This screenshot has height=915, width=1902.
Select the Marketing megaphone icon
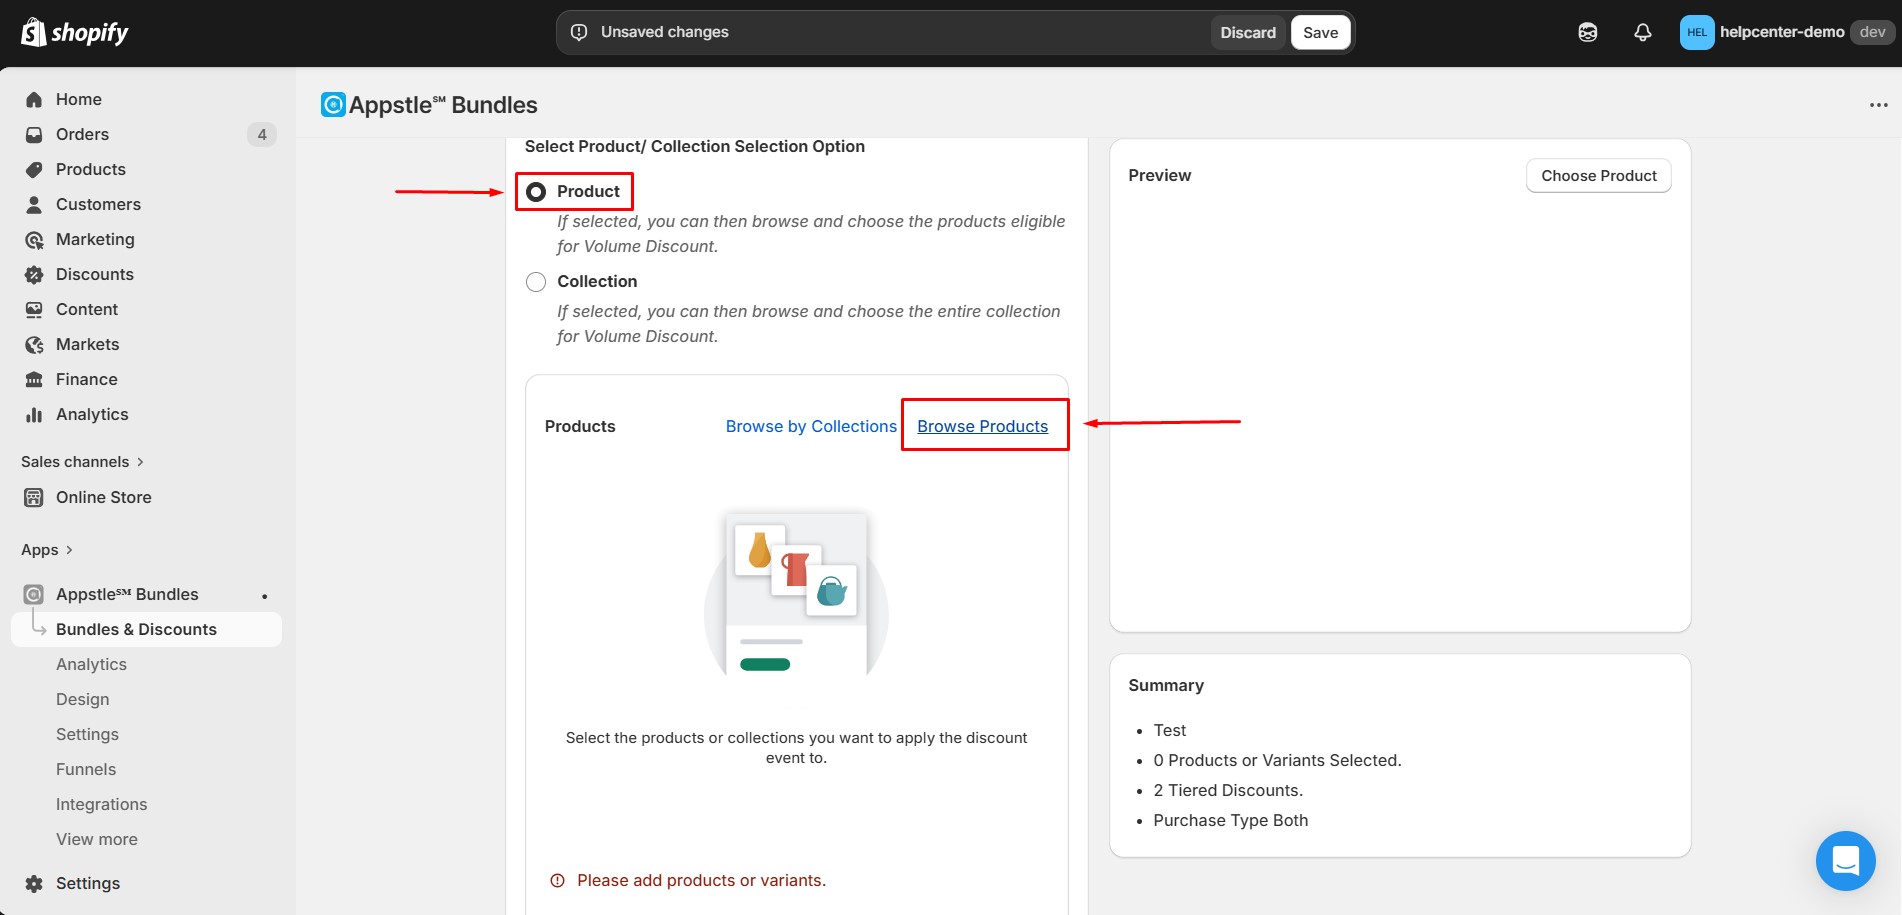tap(33, 239)
